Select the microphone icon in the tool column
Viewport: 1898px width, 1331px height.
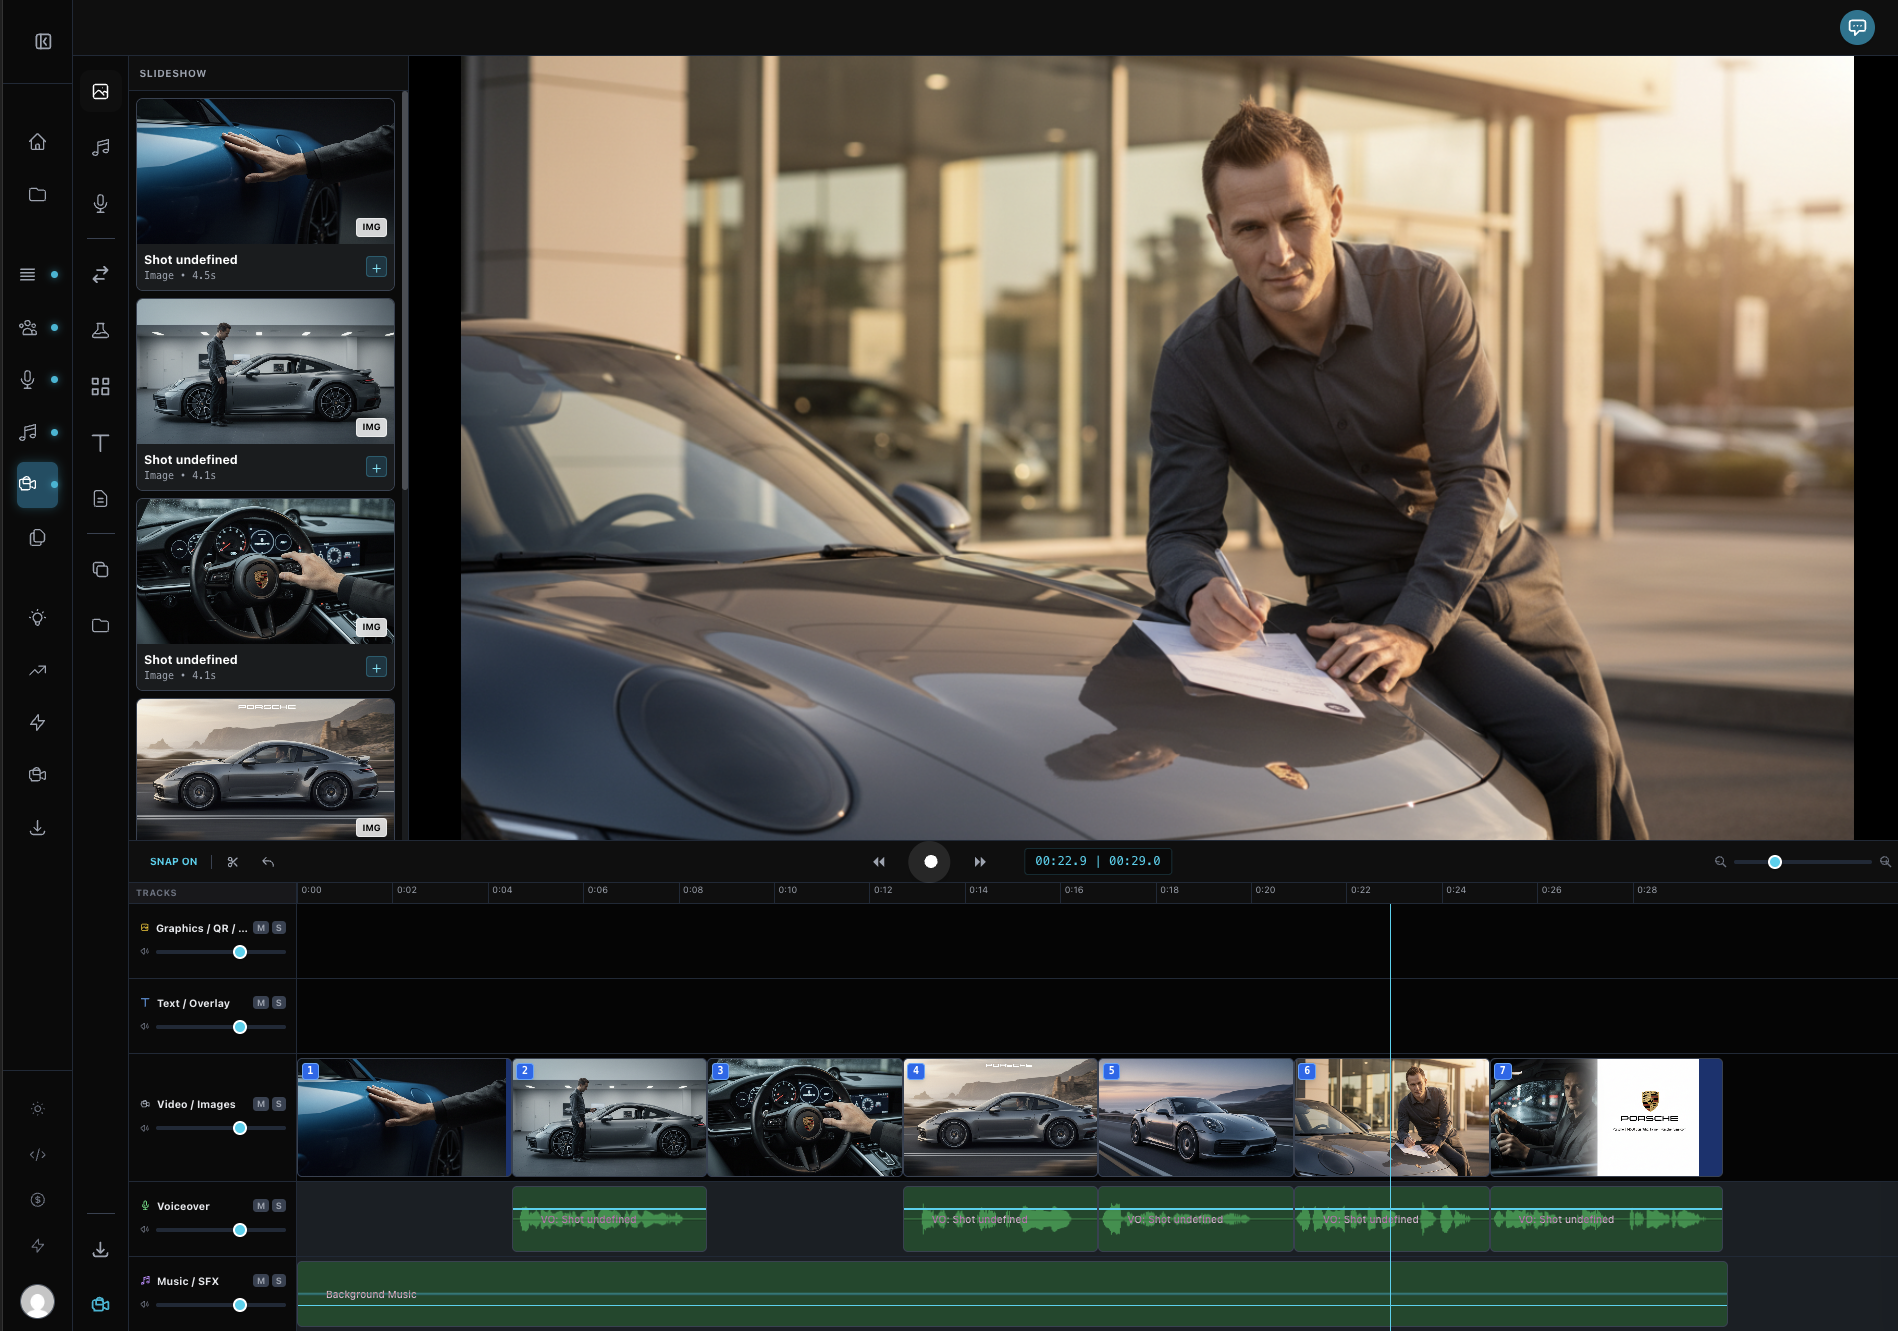click(x=101, y=204)
